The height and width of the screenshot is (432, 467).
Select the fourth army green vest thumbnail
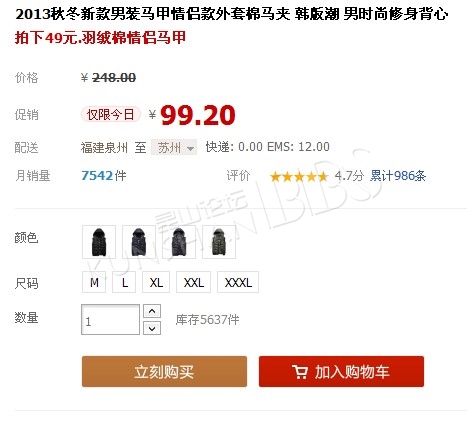click(x=219, y=242)
